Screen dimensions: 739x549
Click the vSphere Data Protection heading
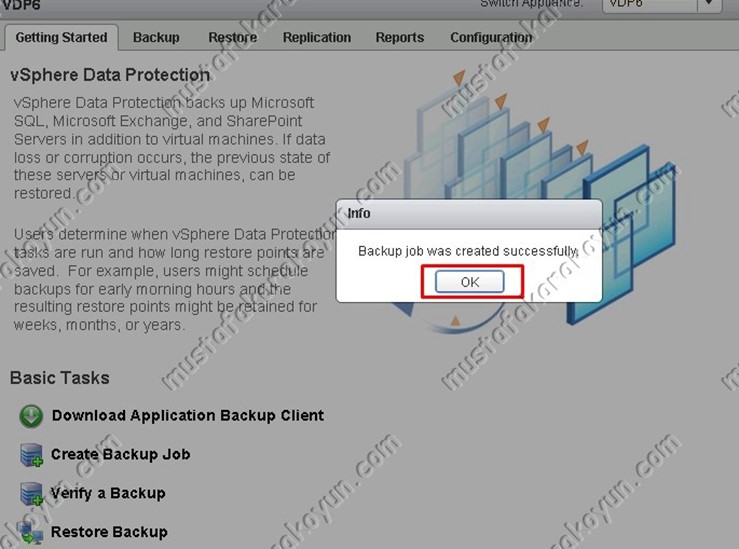pyautogui.click(x=110, y=75)
